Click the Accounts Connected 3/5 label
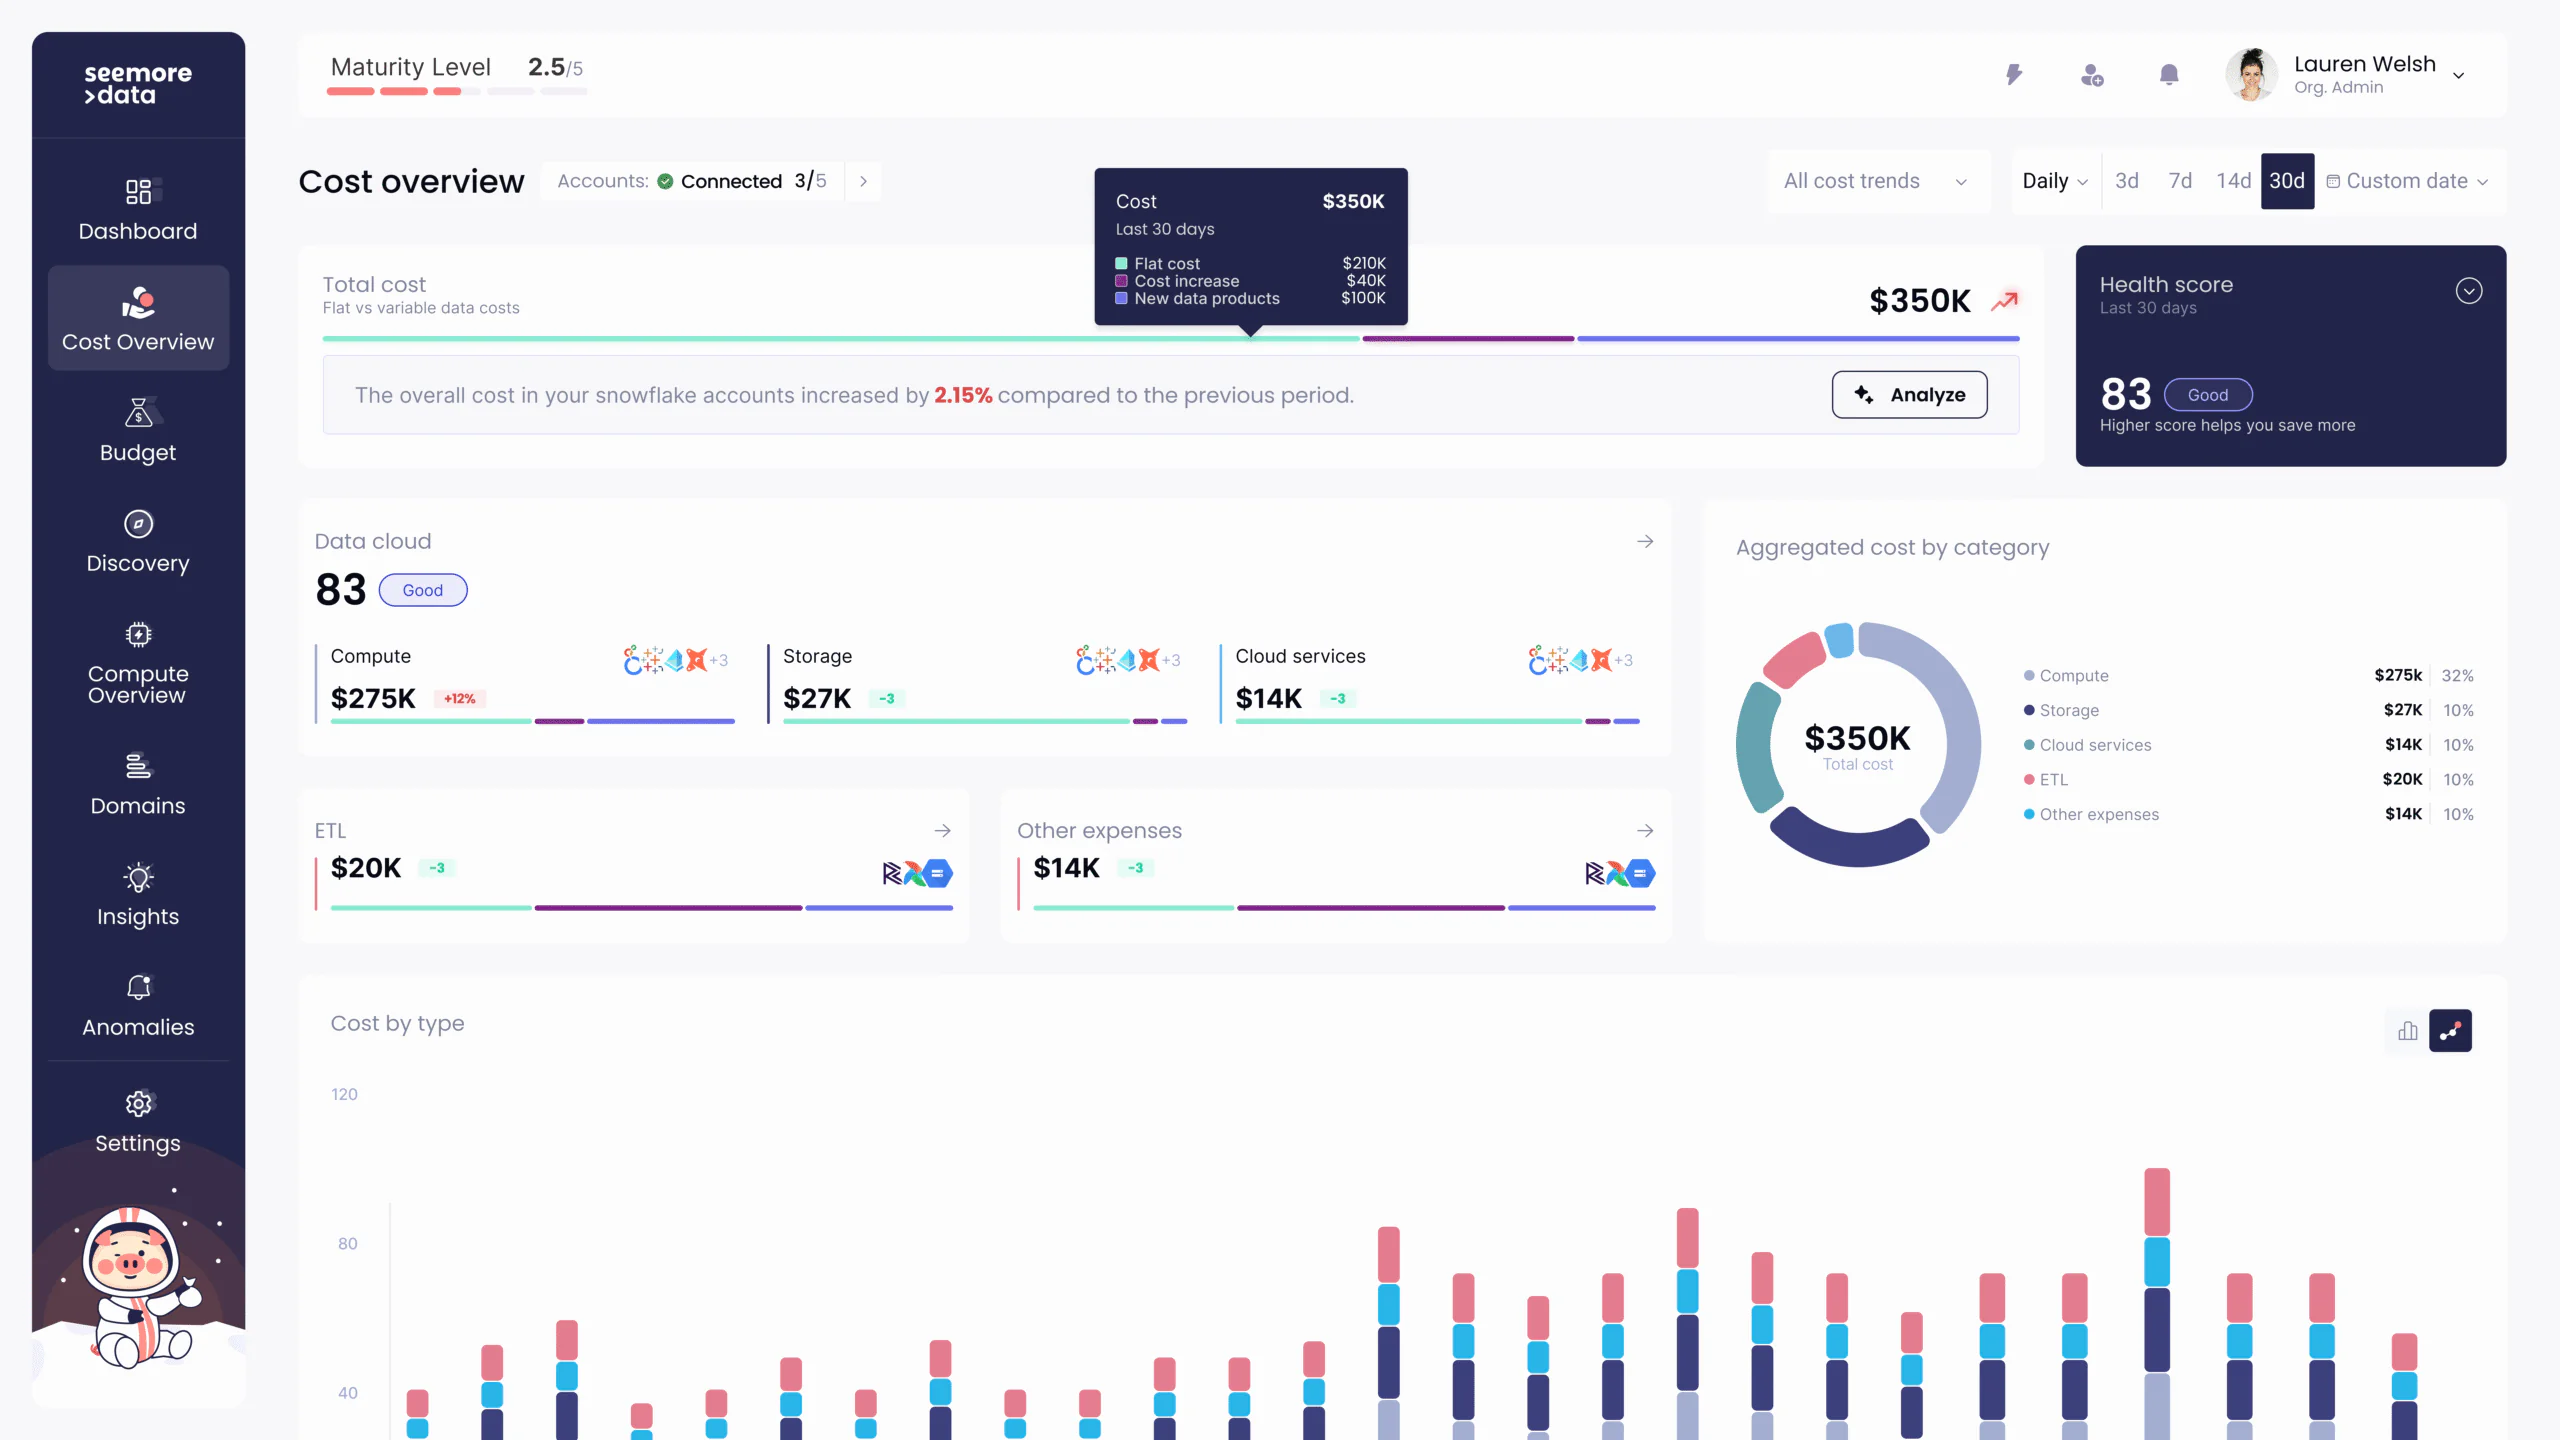This screenshot has height=1440, width=2560. coord(692,182)
